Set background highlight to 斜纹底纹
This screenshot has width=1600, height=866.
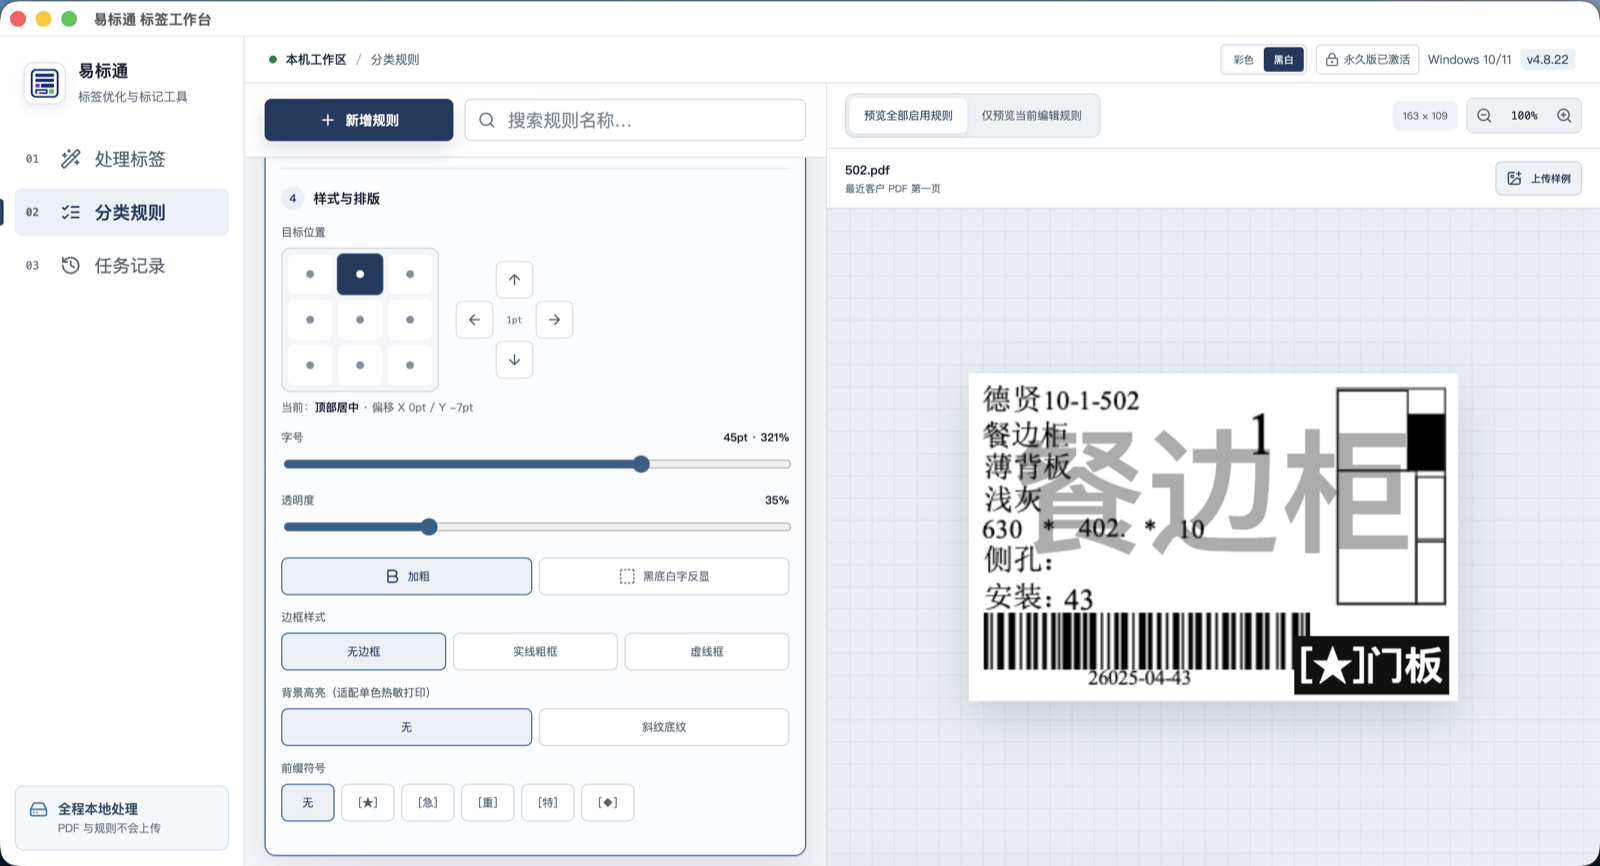click(664, 727)
